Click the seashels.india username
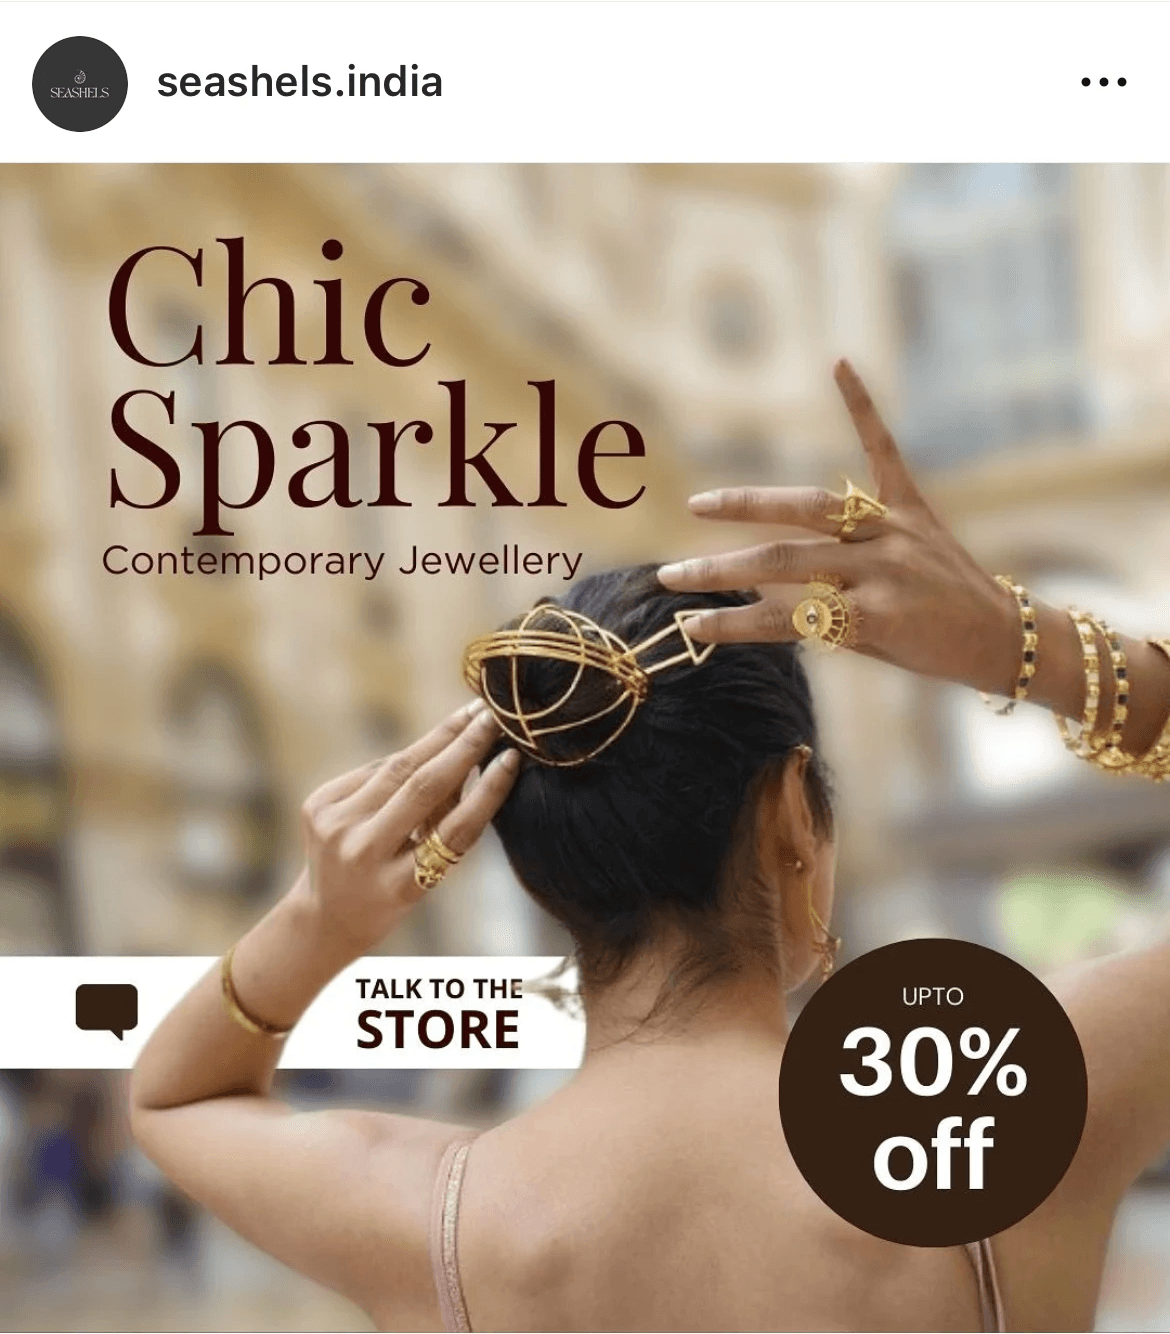The width and height of the screenshot is (1170, 1334). click(x=299, y=82)
